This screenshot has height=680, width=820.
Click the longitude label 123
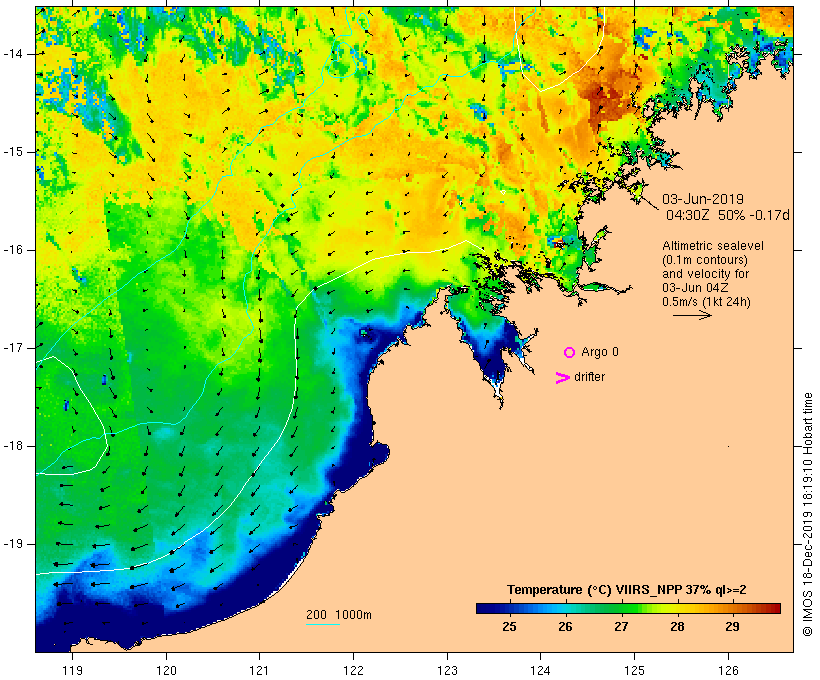pyautogui.click(x=447, y=671)
